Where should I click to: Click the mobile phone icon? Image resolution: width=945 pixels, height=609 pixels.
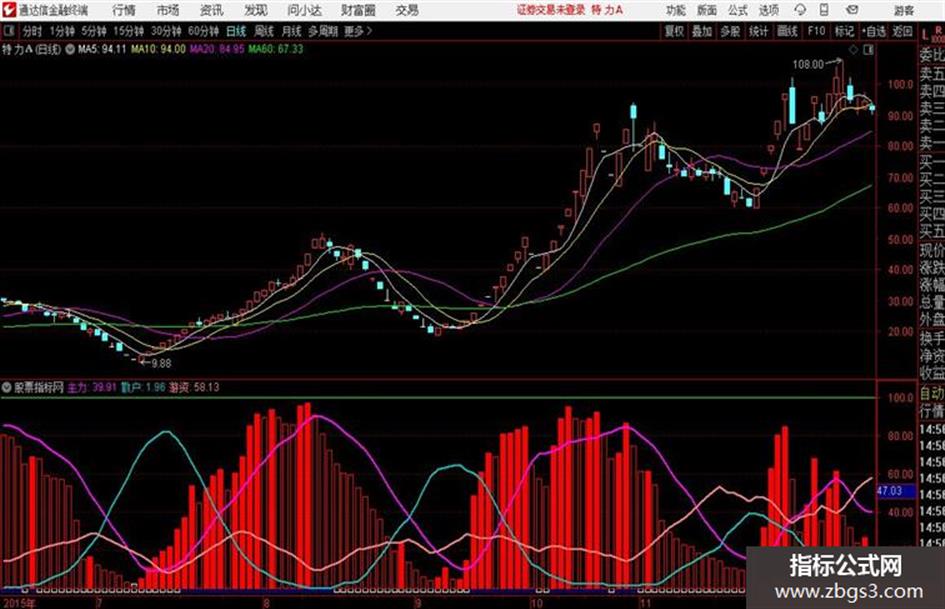pyautogui.click(x=824, y=10)
